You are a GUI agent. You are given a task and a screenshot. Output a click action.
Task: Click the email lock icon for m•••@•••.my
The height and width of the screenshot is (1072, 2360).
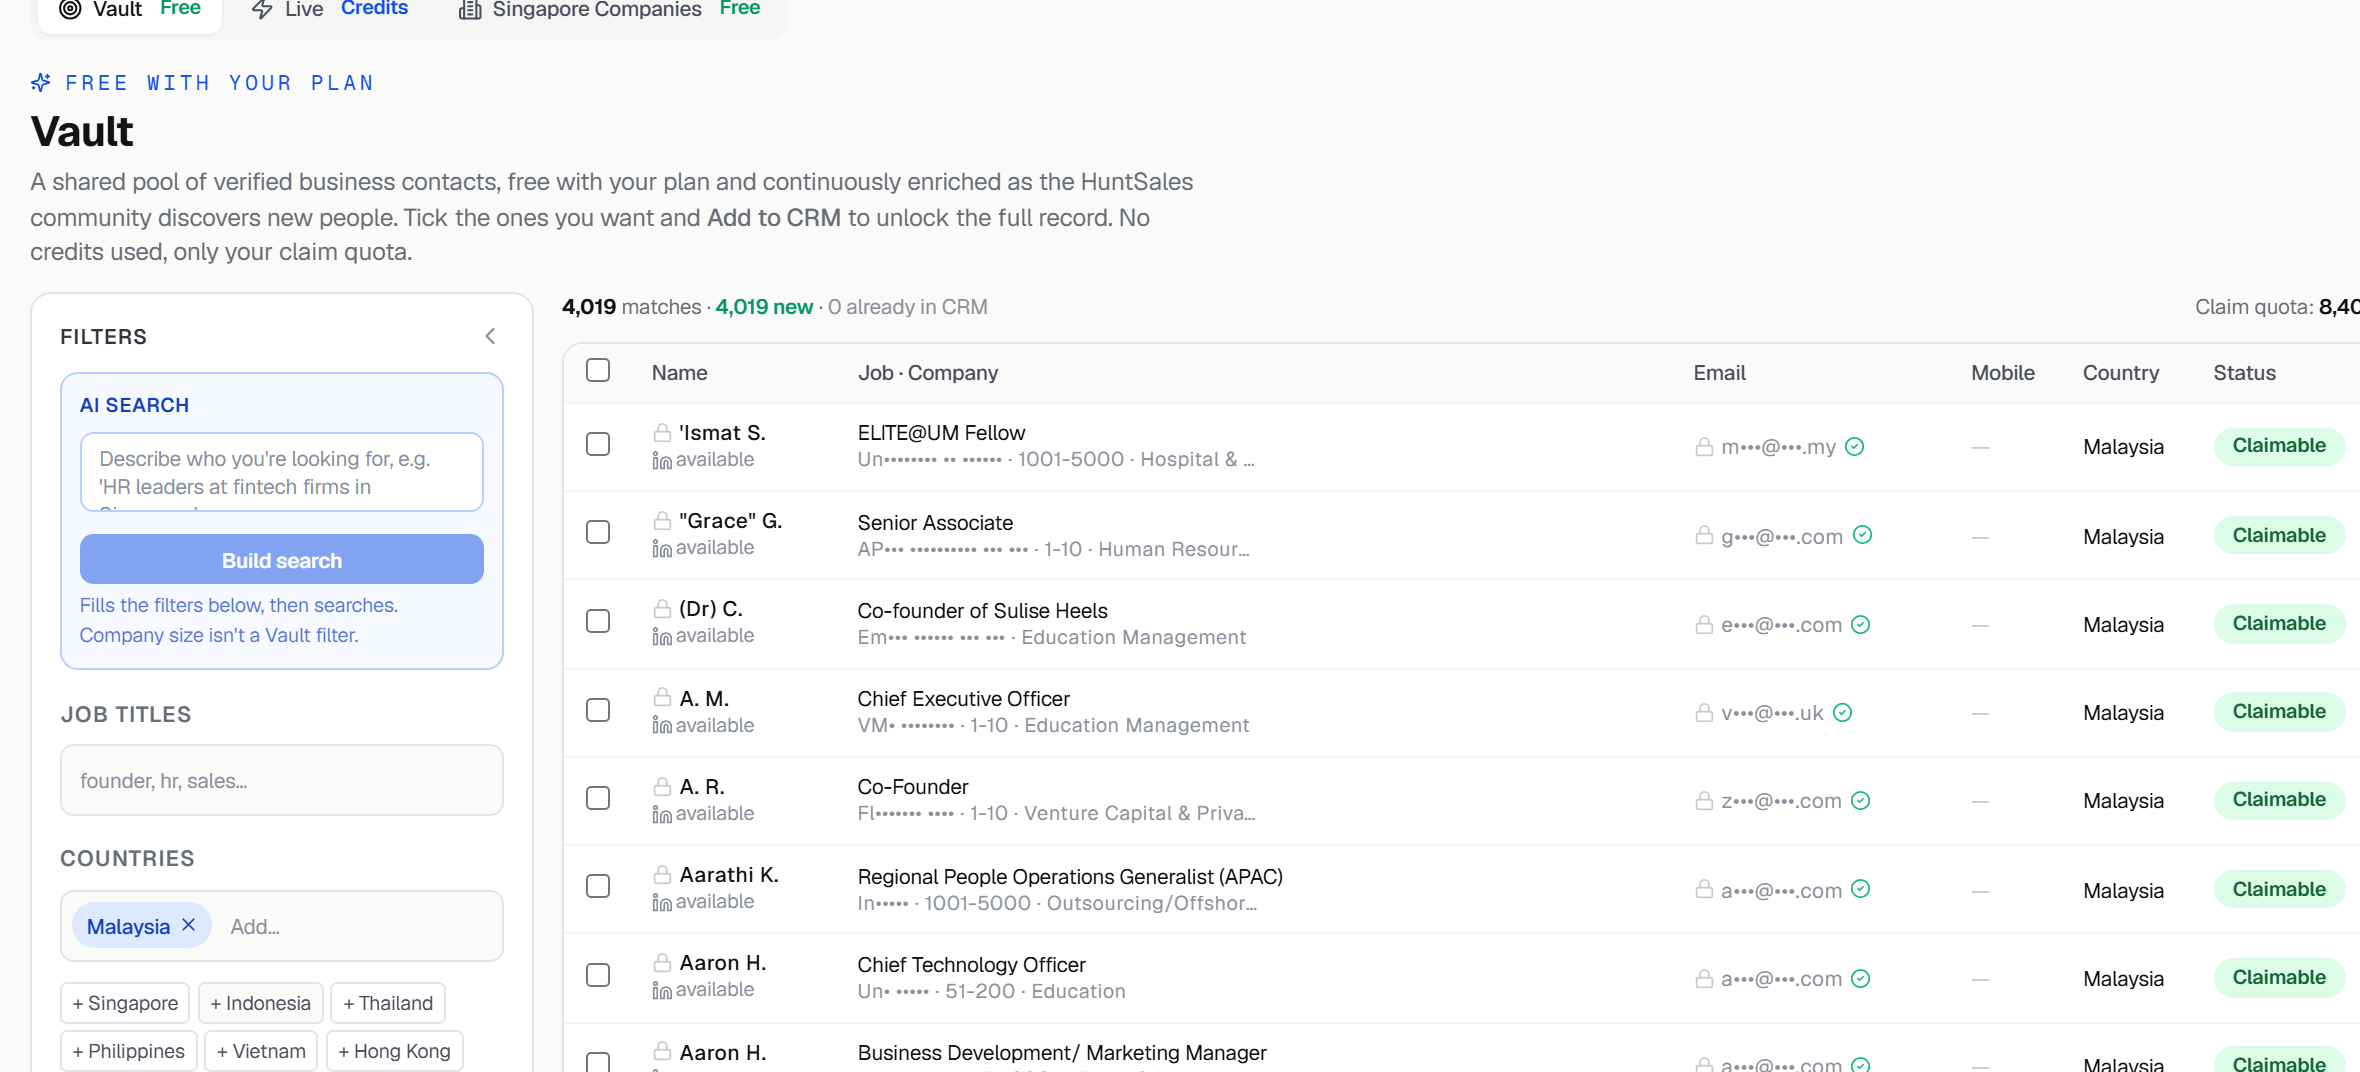click(1704, 446)
